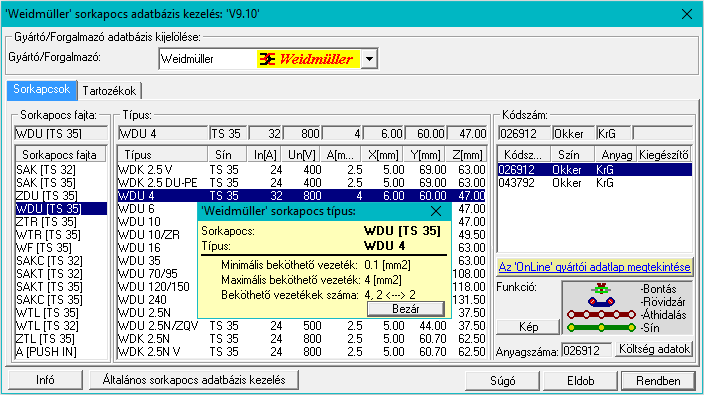The image size is (704, 395).
Task: Click the Infó button
Action: coord(45,380)
